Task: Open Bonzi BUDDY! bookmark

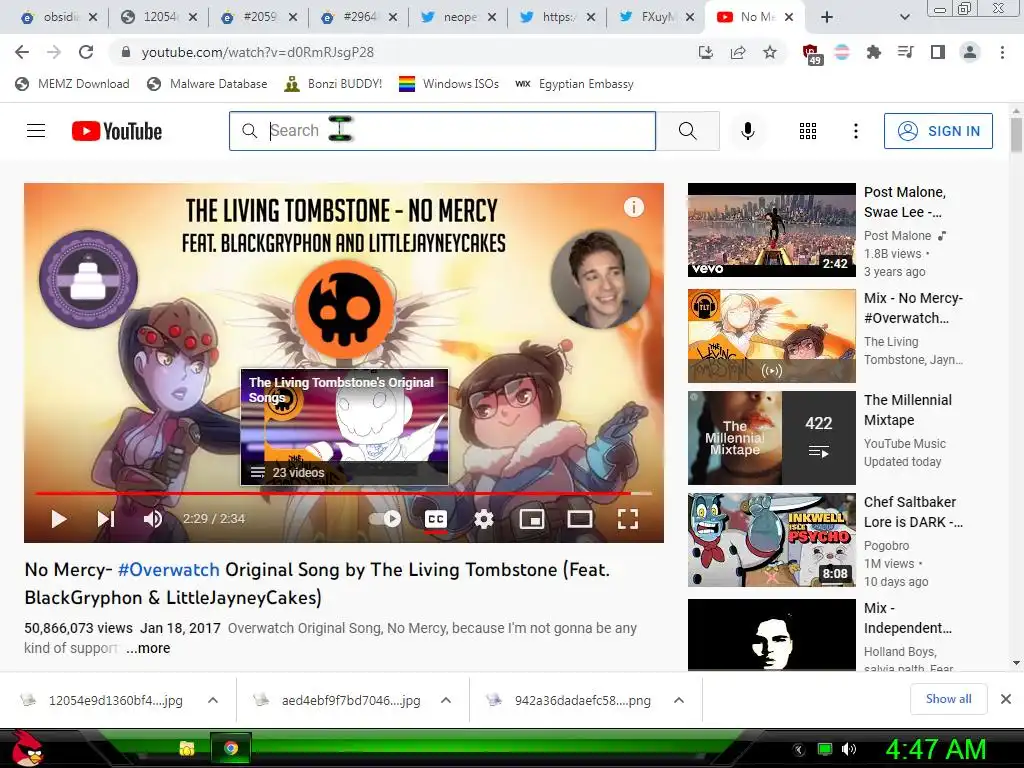Action: pyautogui.click(x=333, y=84)
